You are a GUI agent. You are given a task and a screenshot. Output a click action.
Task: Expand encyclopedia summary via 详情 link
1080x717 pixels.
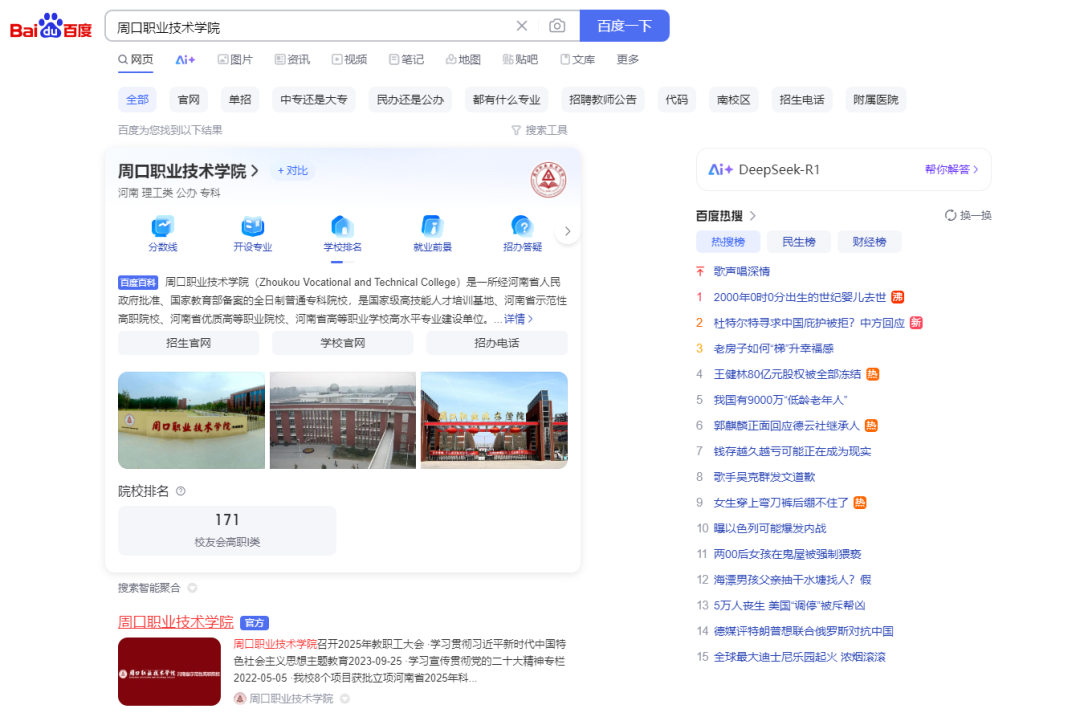point(518,319)
